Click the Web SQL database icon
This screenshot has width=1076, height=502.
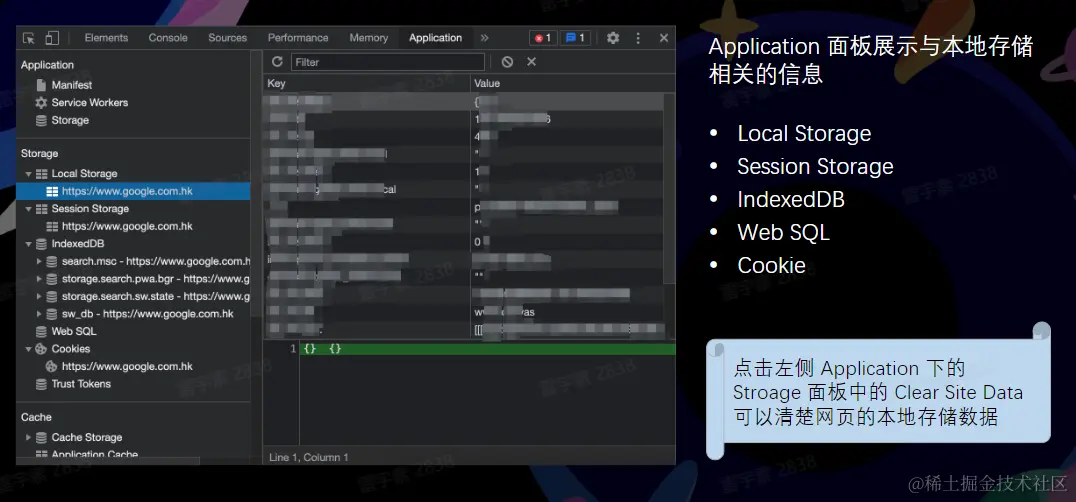click(x=41, y=331)
